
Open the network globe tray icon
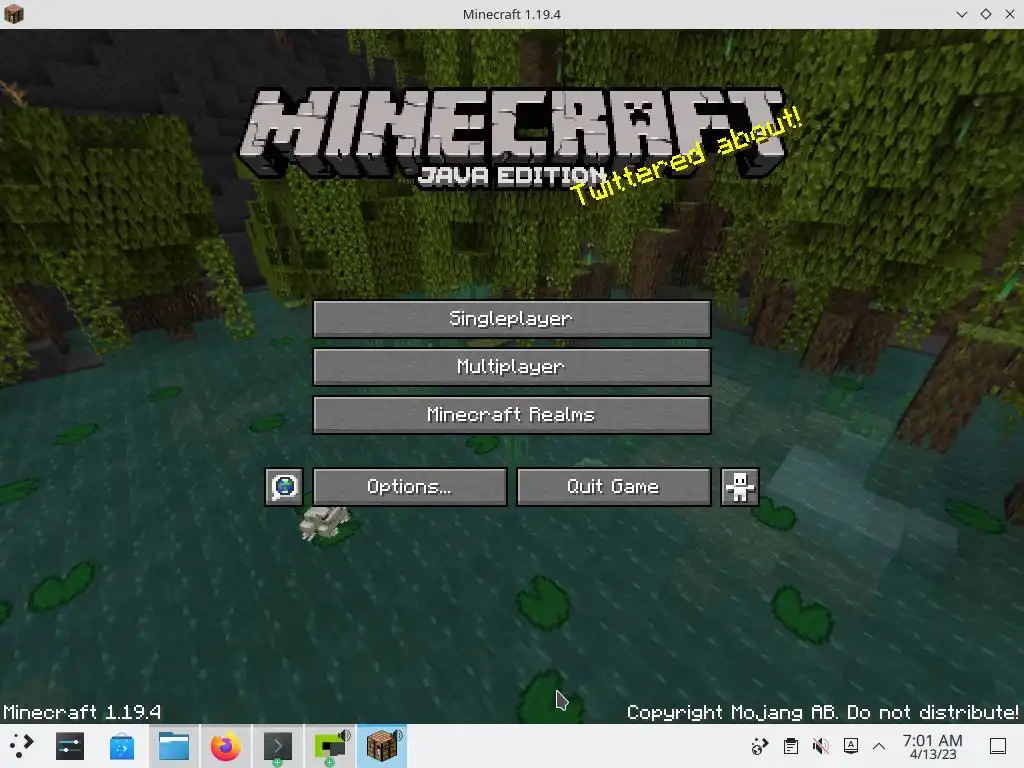tap(760, 746)
